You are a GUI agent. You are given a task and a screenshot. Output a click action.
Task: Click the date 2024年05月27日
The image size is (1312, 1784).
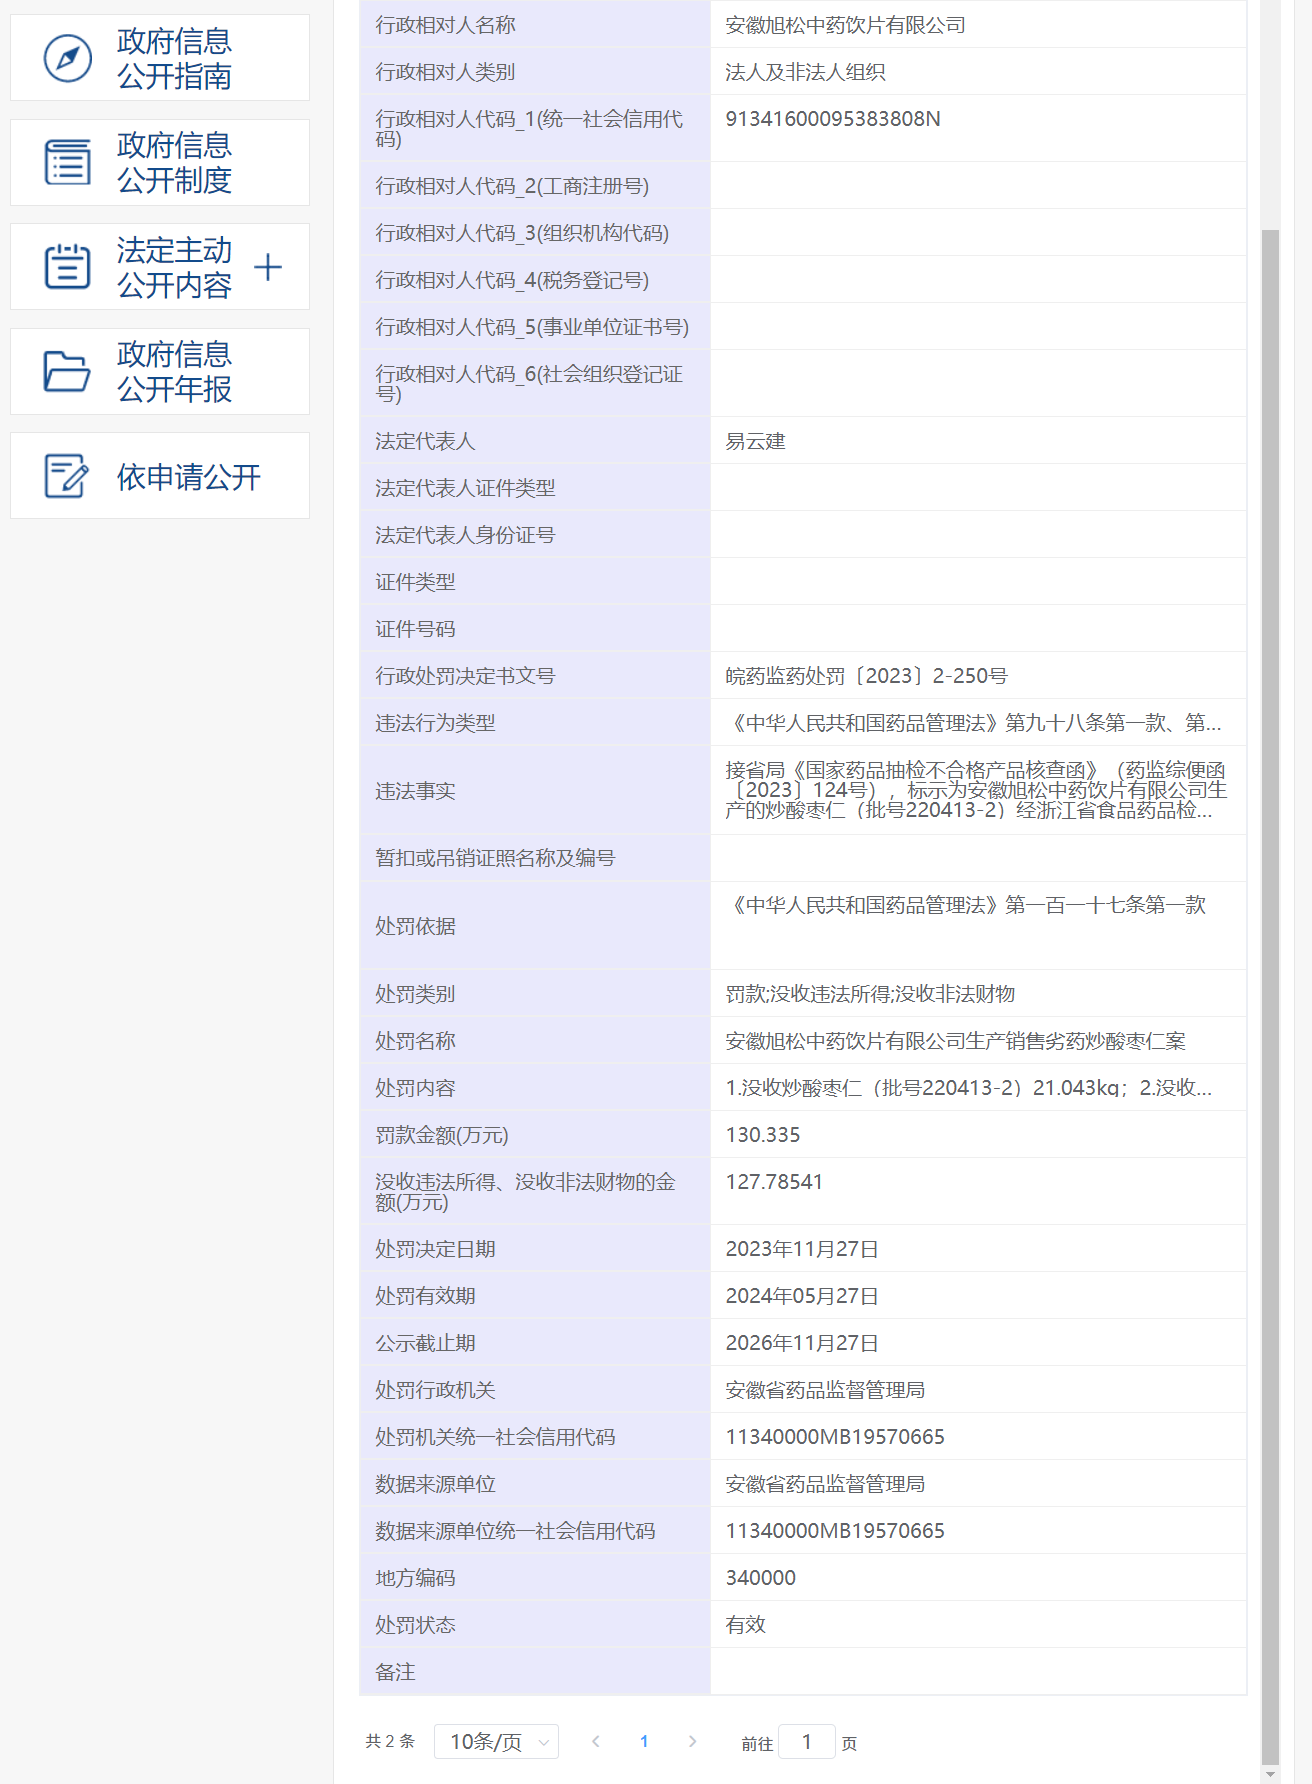coord(802,1296)
